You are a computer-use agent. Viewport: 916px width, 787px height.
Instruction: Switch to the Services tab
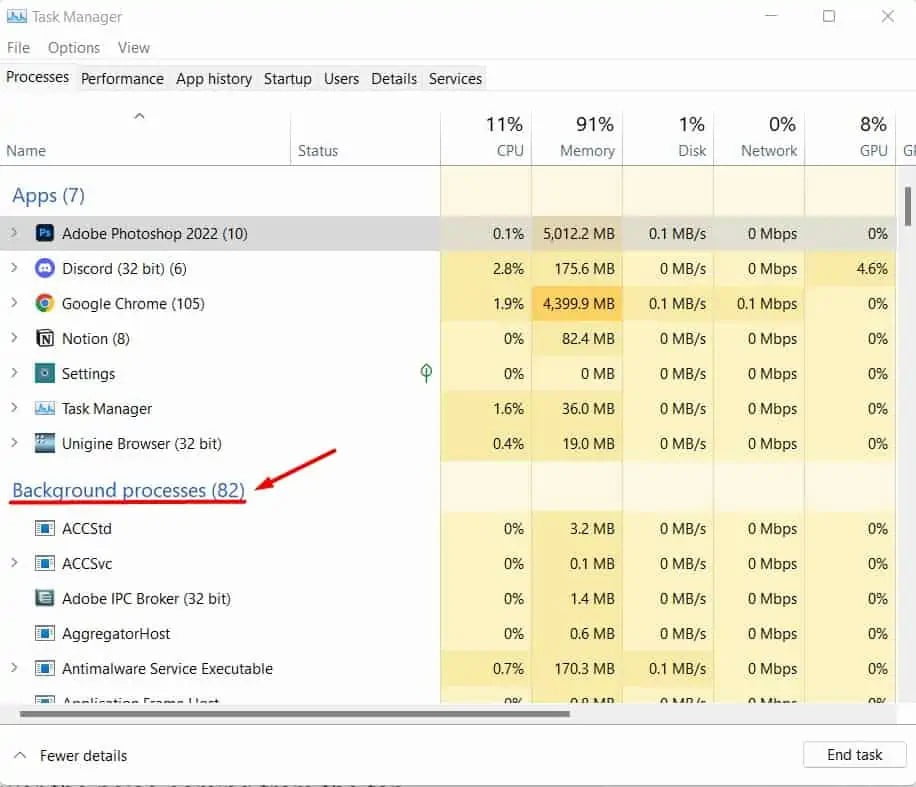point(455,78)
